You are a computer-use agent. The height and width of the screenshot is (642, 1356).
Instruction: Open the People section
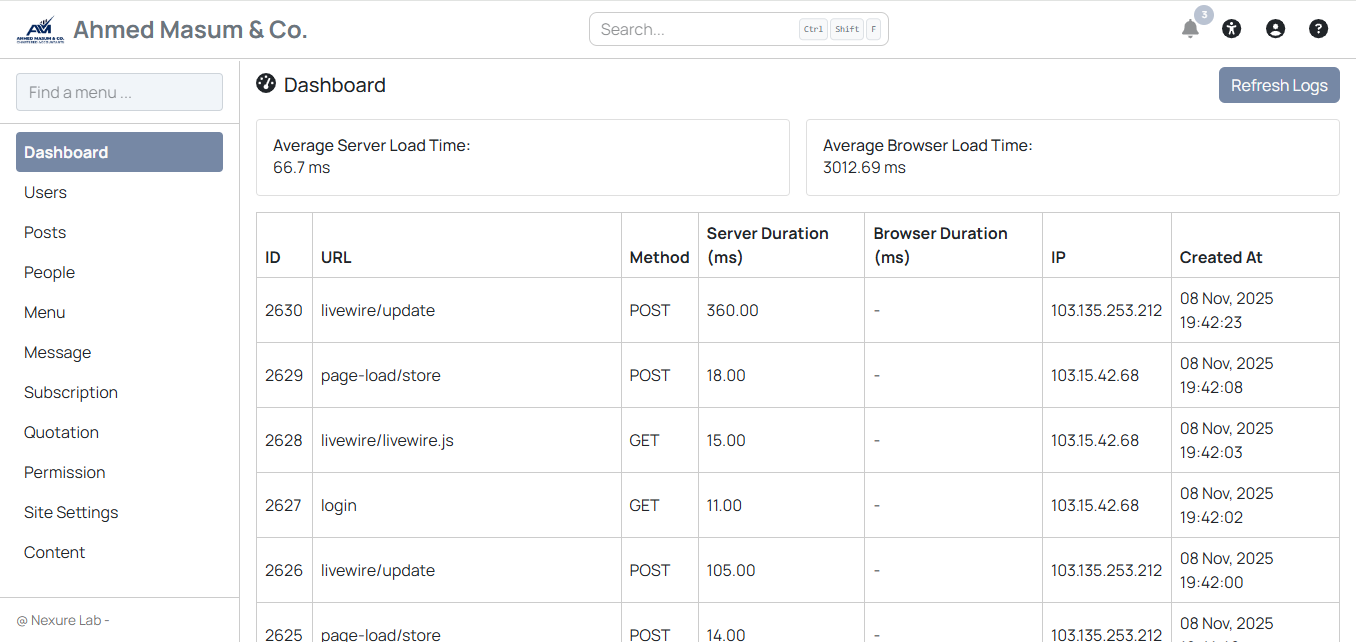[50, 272]
